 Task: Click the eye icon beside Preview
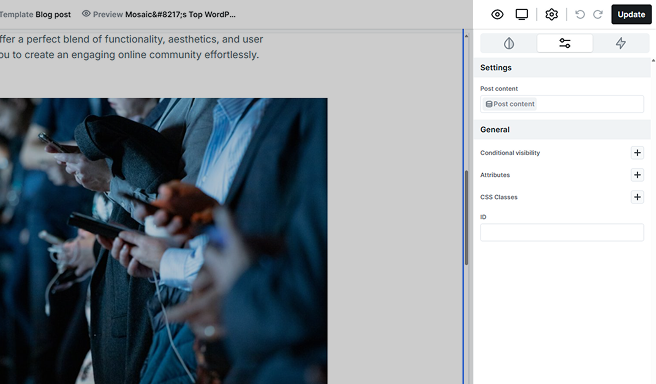[x=86, y=14]
